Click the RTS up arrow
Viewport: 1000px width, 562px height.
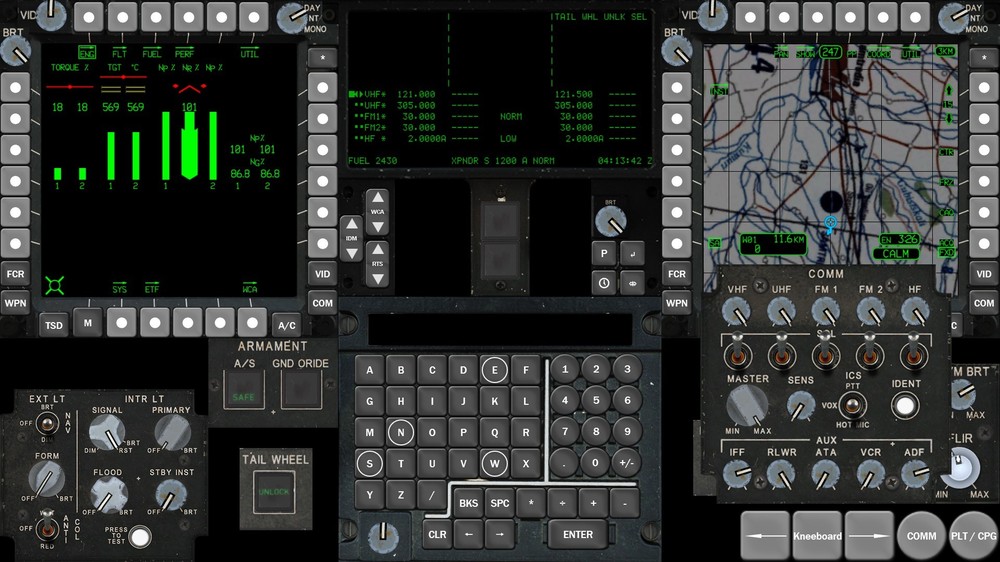[x=378, y=249]
